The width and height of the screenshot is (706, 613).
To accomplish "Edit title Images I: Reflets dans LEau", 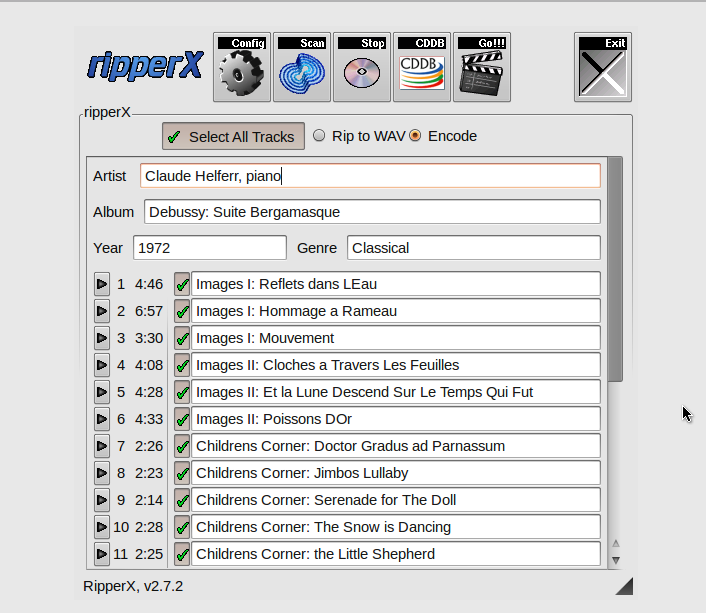I will point(396,284).
